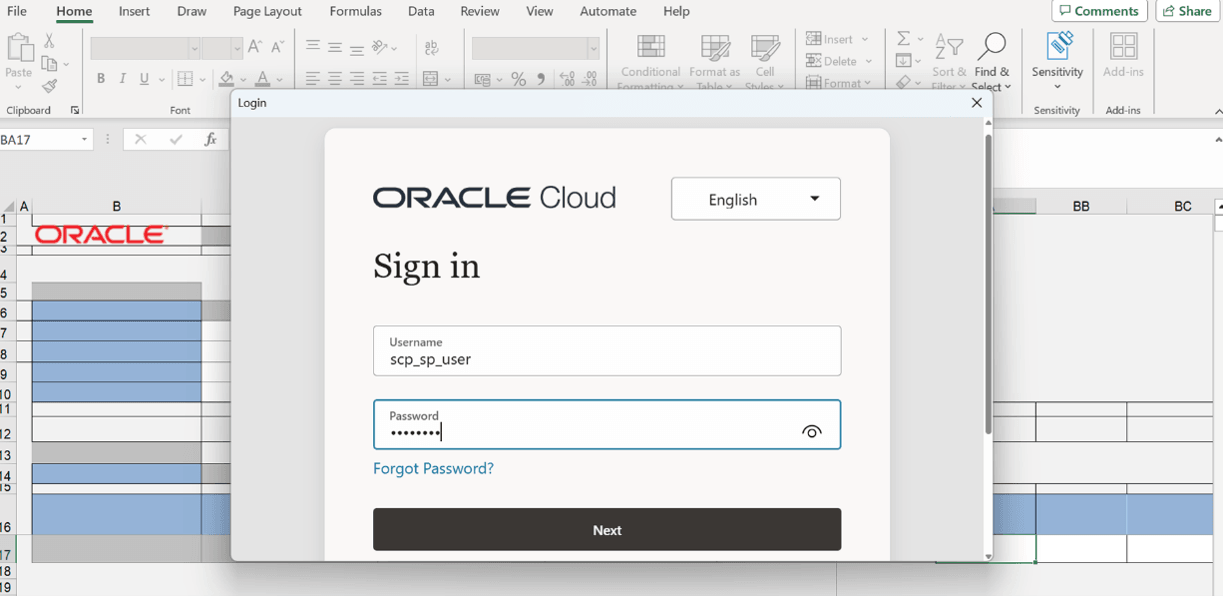Click the Username input field

pyautogui.click(x=607, y=350)
